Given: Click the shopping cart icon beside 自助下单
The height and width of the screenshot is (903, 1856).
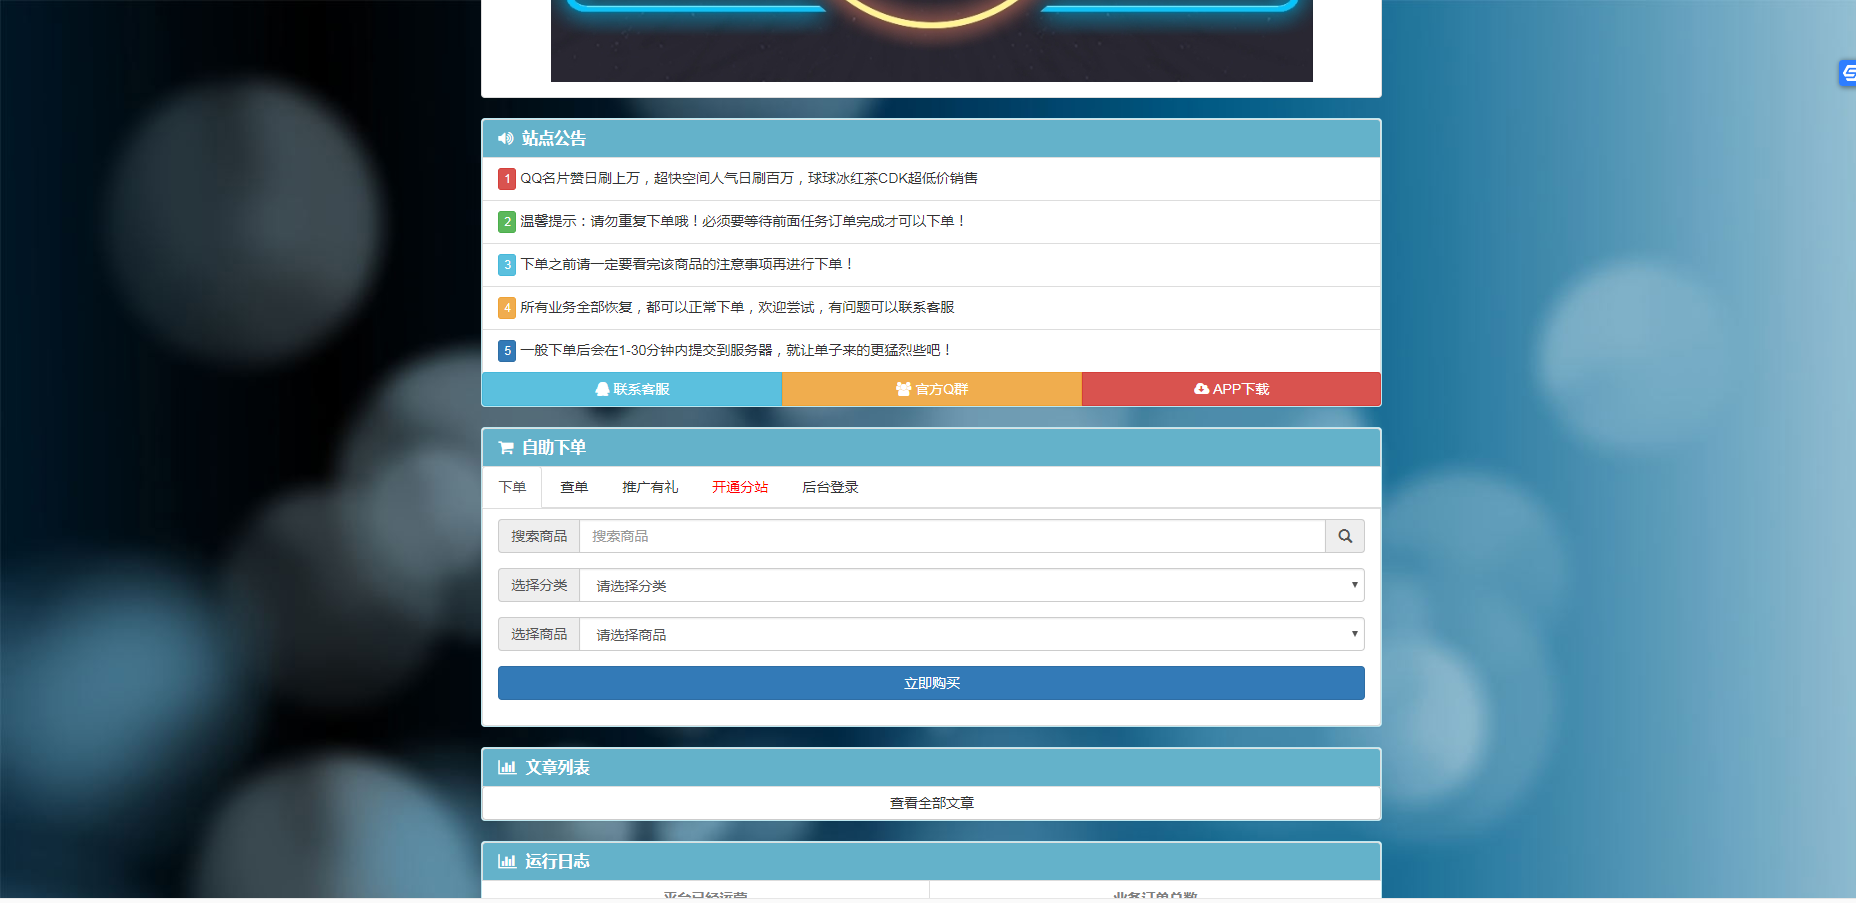Looking at the screenshot, I should 506,448.
